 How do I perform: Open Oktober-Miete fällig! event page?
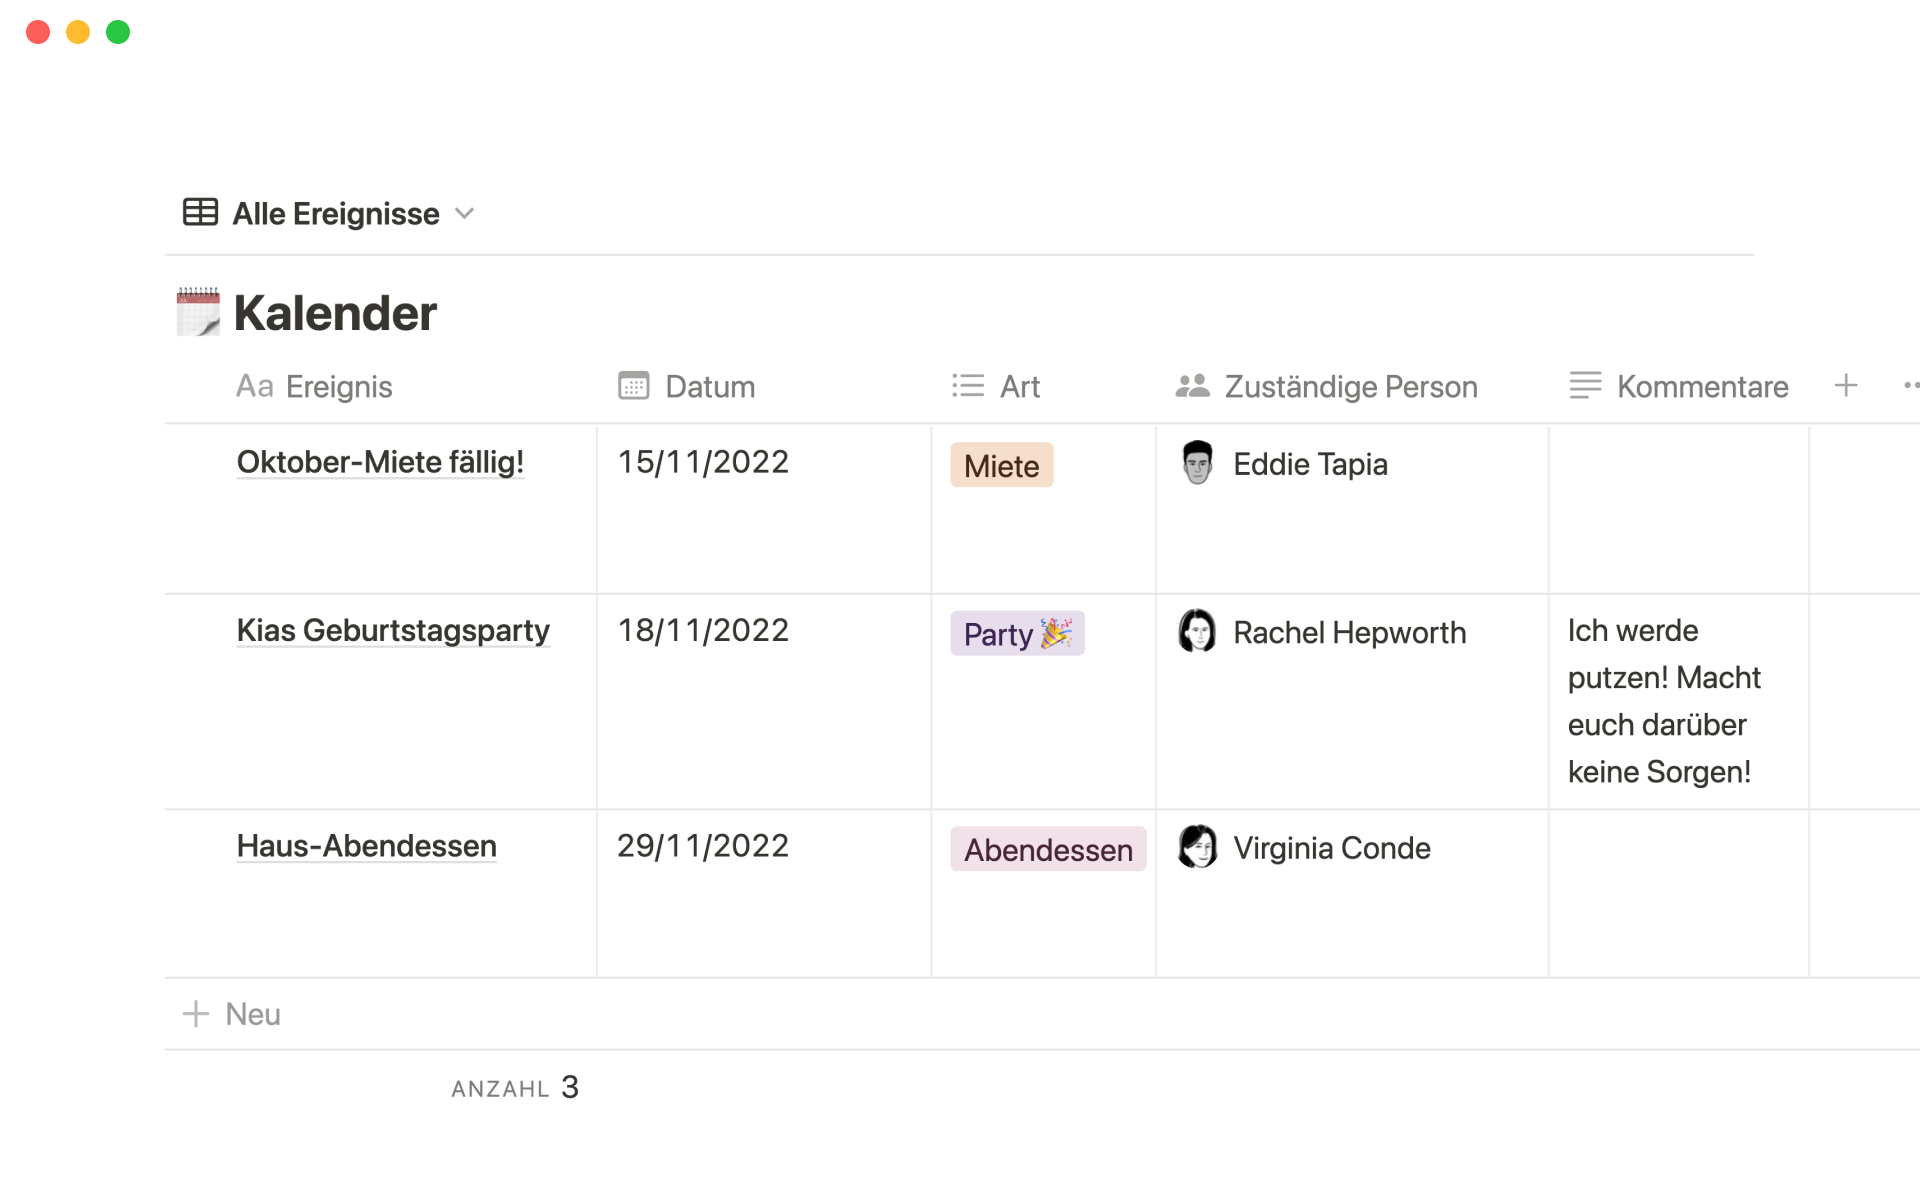380,462
